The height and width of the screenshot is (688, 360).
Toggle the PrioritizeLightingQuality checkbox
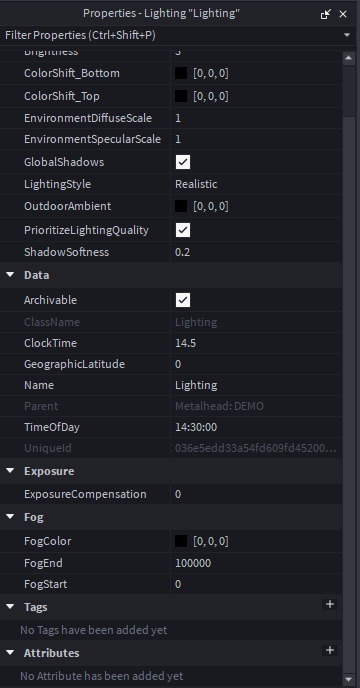[x=183, y=230]
